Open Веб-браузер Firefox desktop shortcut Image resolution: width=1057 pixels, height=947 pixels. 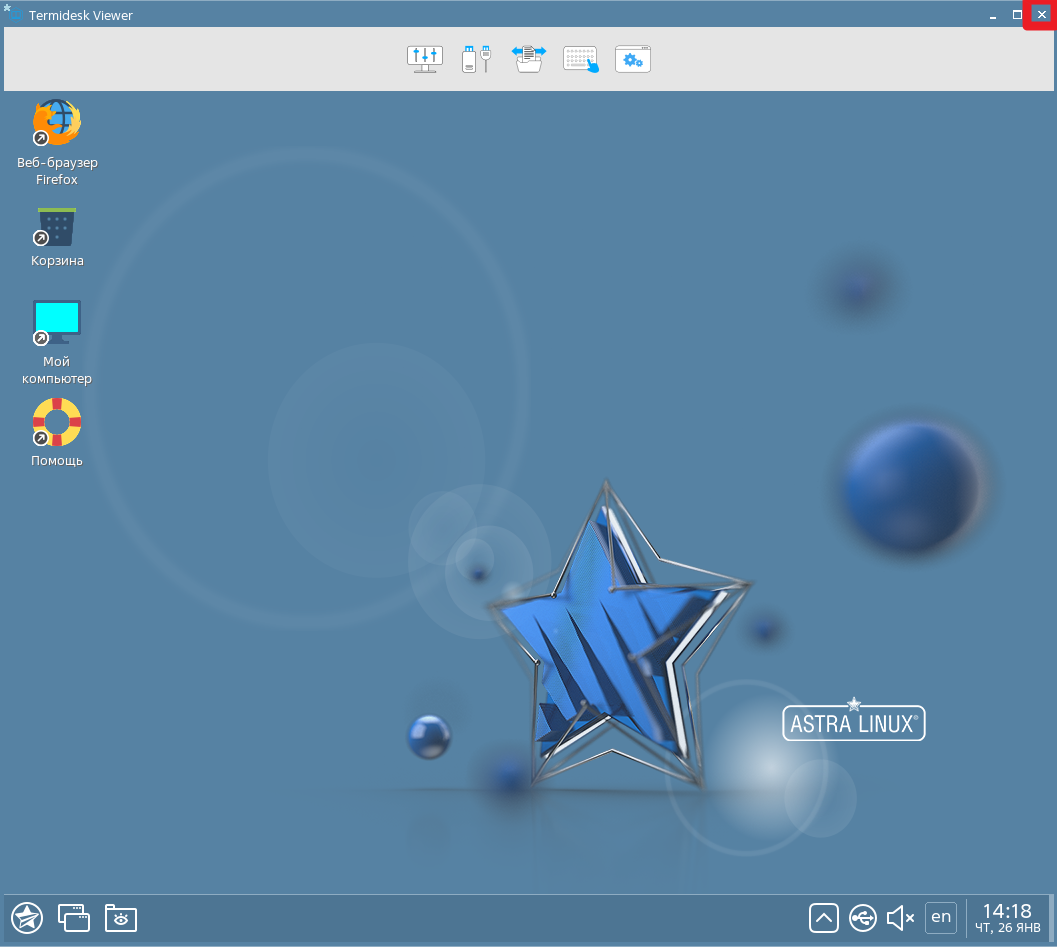(57, 124)
